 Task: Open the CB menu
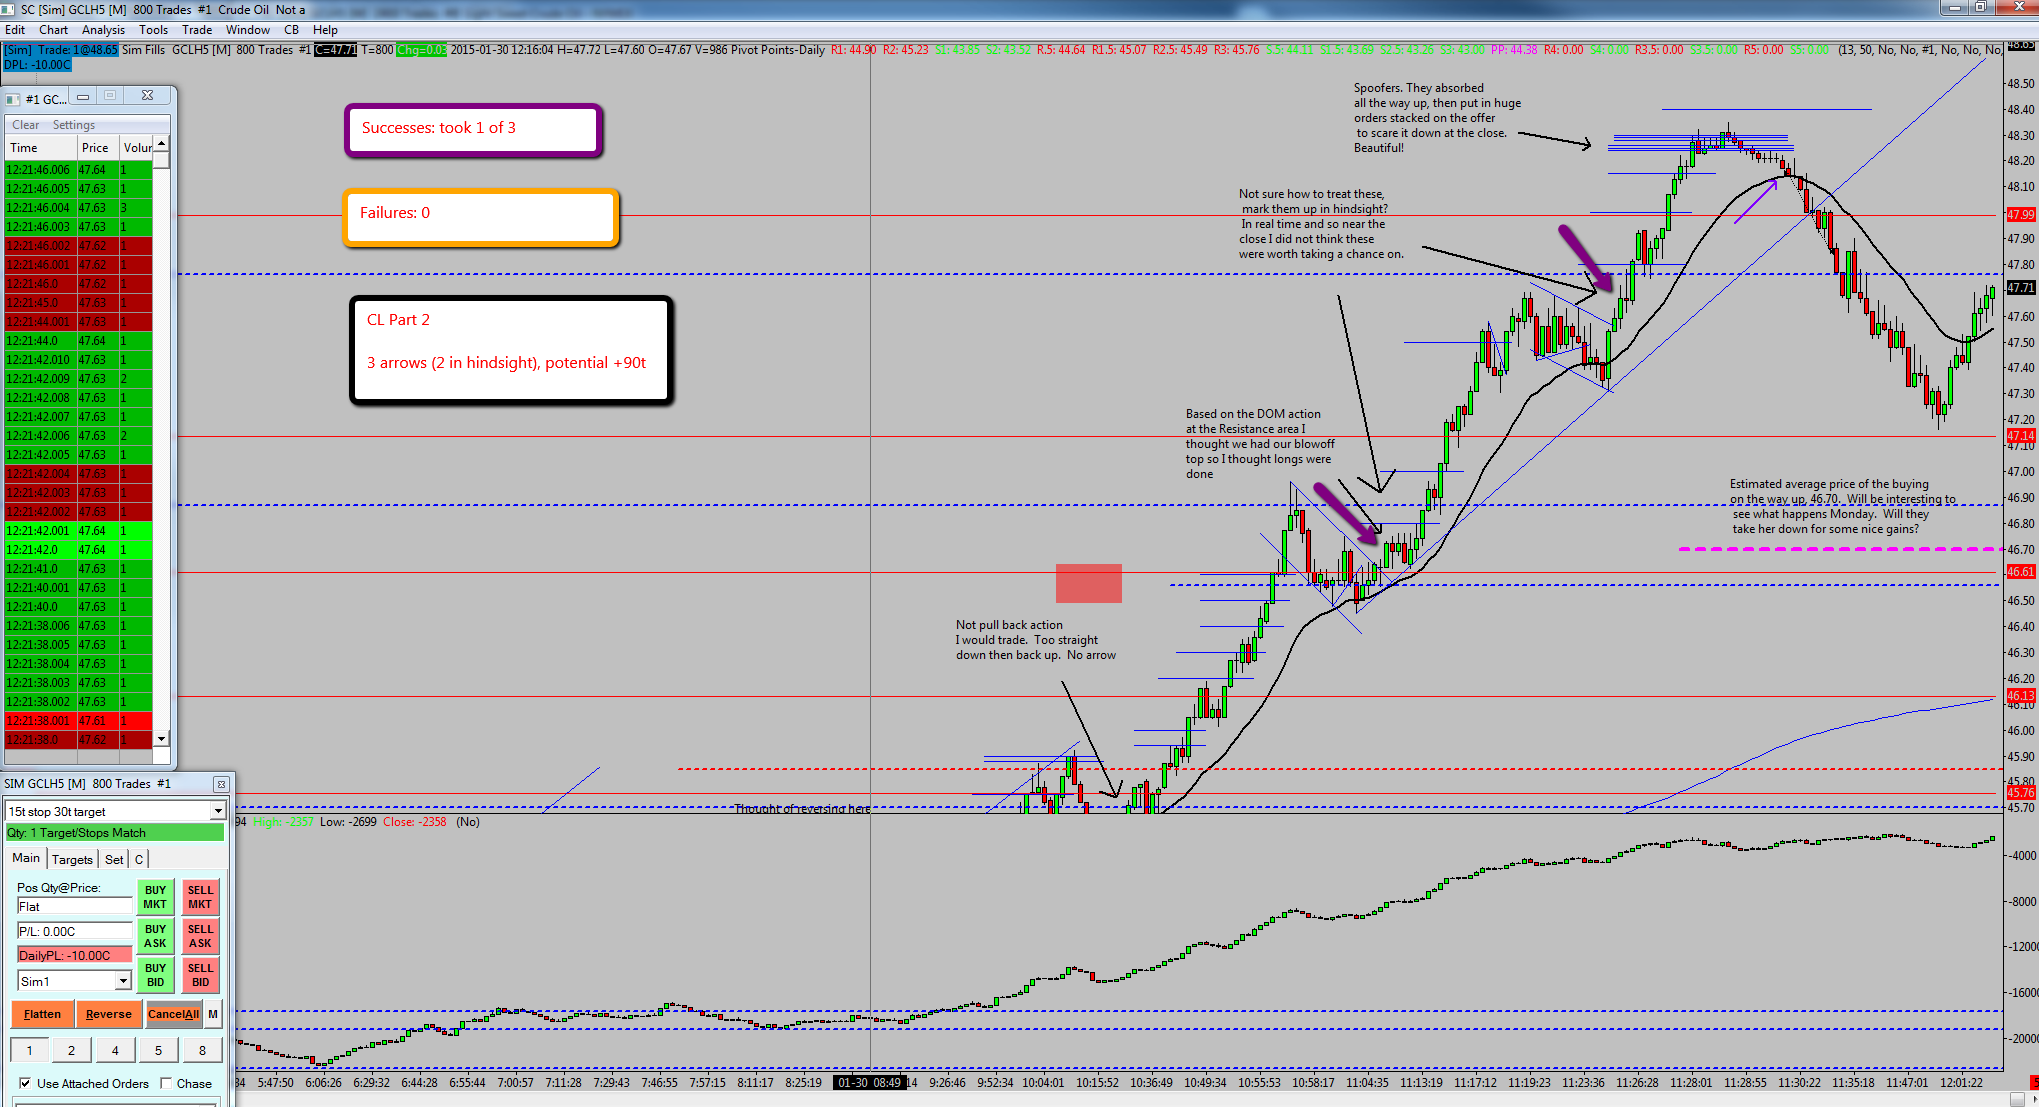coord(291,30)
